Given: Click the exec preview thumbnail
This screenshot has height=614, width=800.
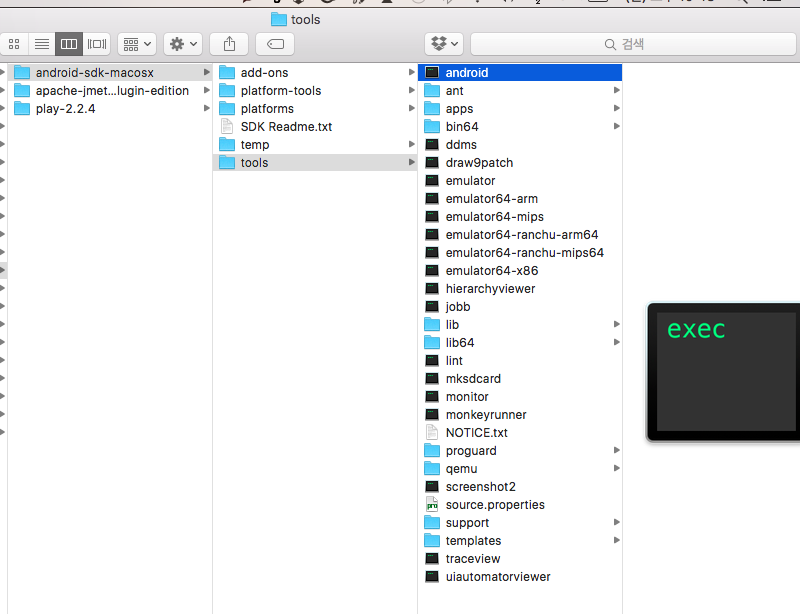Looking at the screenshot, I should coord(723,372).
